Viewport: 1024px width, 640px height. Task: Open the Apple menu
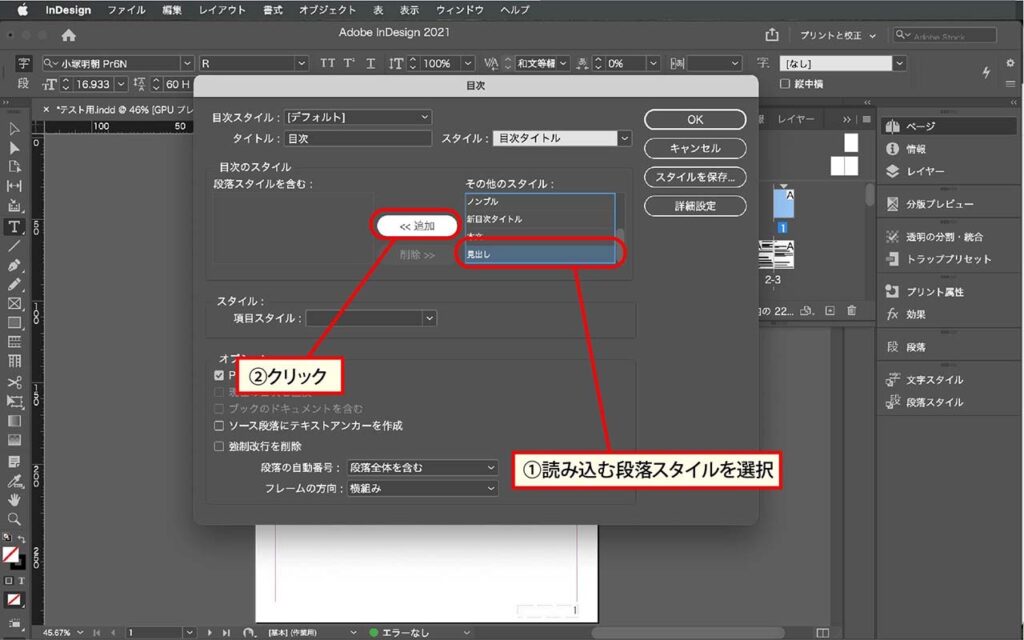pyautogui.click(x=22, y=10)
